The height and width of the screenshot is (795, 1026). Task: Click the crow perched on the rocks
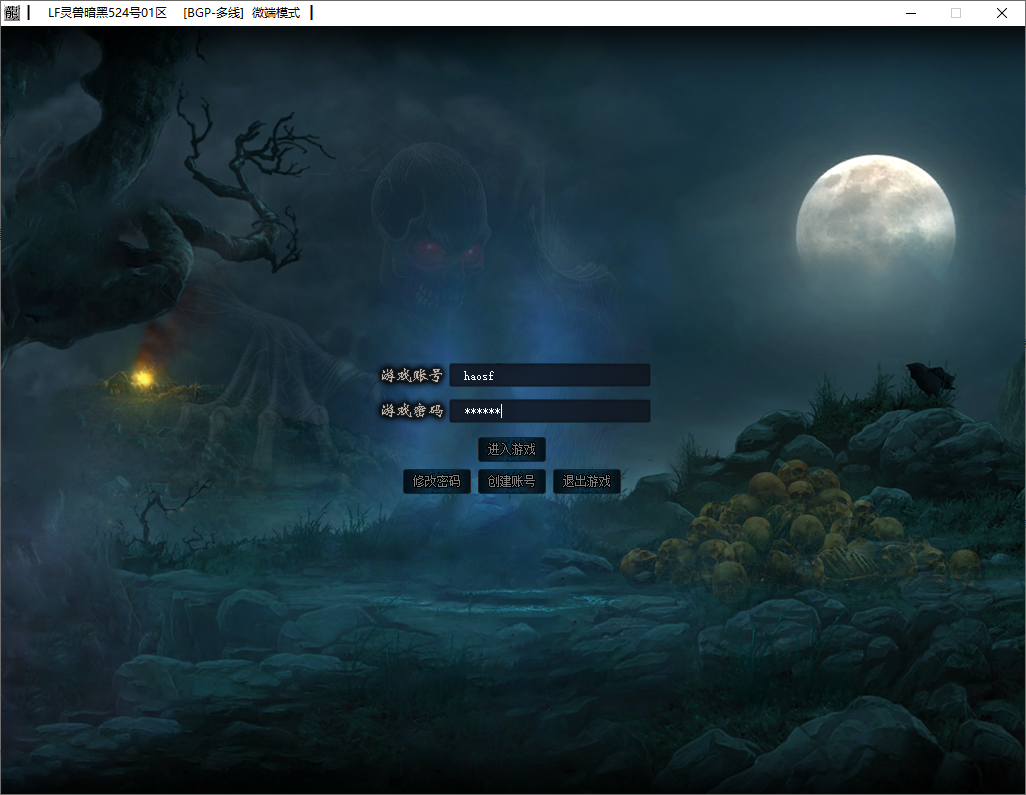click(929, 378)
